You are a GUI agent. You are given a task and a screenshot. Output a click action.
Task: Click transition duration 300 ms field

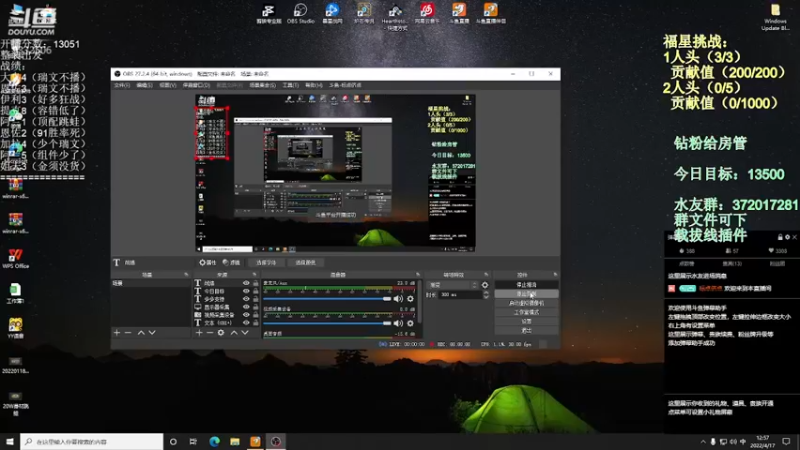coord(460,295)
